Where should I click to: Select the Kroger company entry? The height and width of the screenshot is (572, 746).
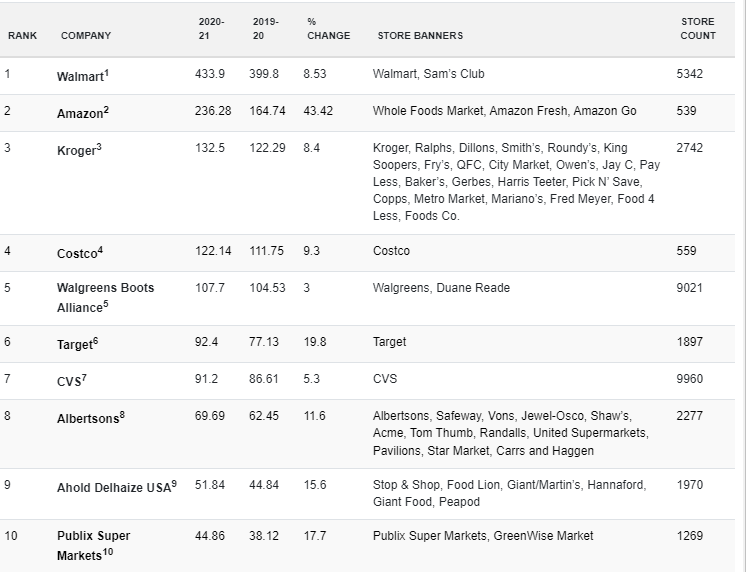pos(79,149)
